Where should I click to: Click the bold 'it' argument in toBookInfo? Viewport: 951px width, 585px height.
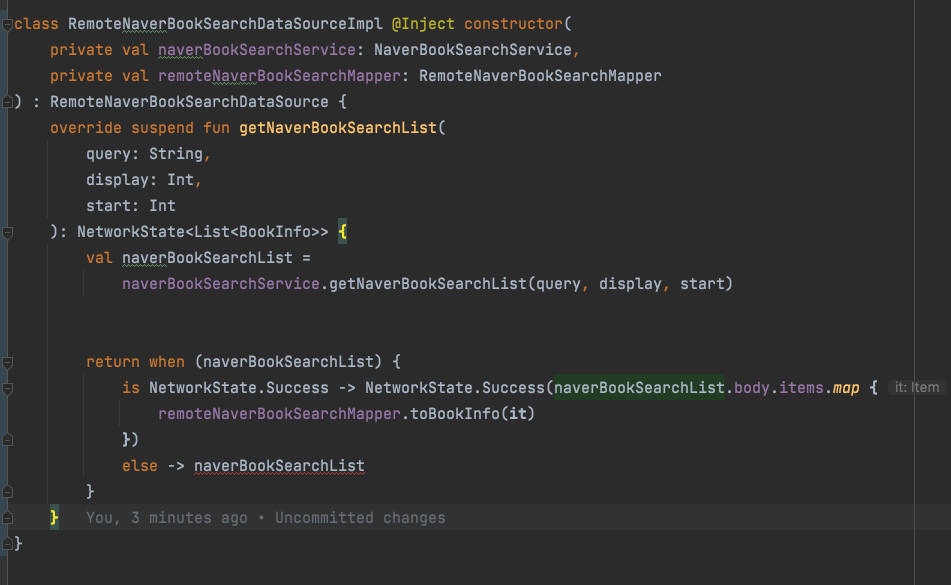(x=518, y=414)
